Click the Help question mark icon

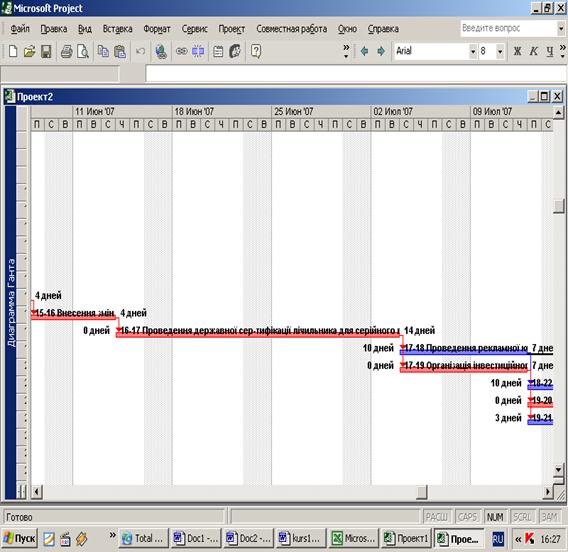tap(256, 51)
